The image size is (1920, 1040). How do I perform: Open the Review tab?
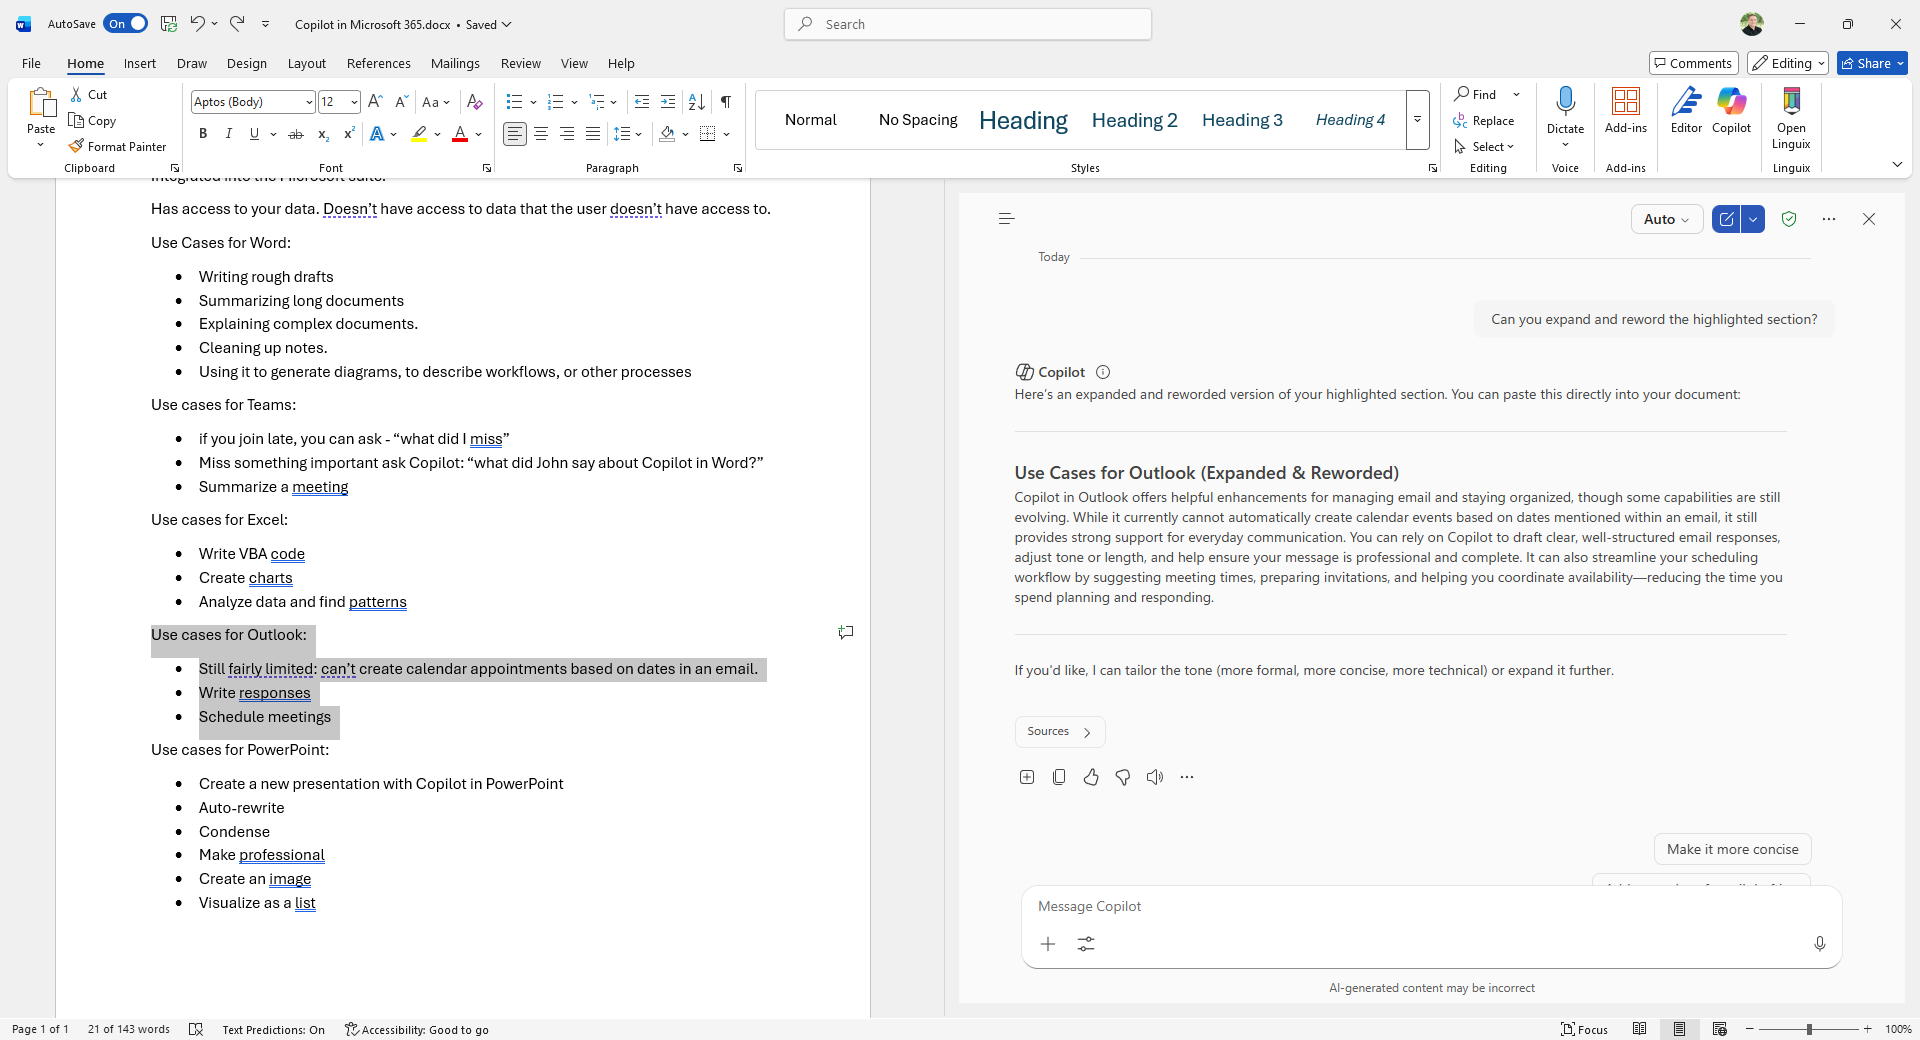click(520, 63)
